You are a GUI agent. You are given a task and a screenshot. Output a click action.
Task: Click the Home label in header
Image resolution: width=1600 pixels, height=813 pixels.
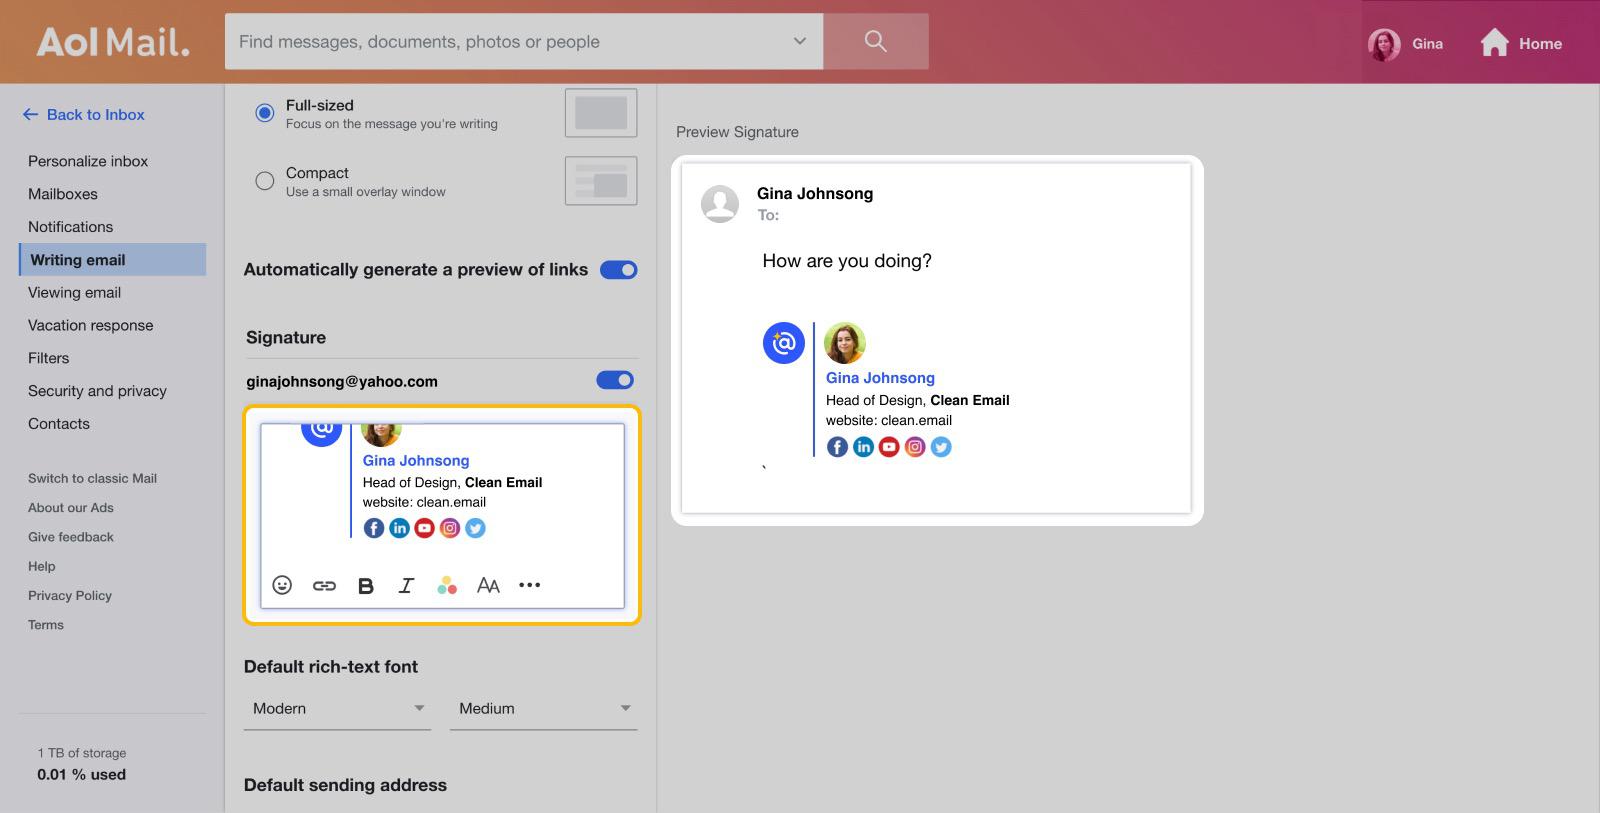point(1540,44)
